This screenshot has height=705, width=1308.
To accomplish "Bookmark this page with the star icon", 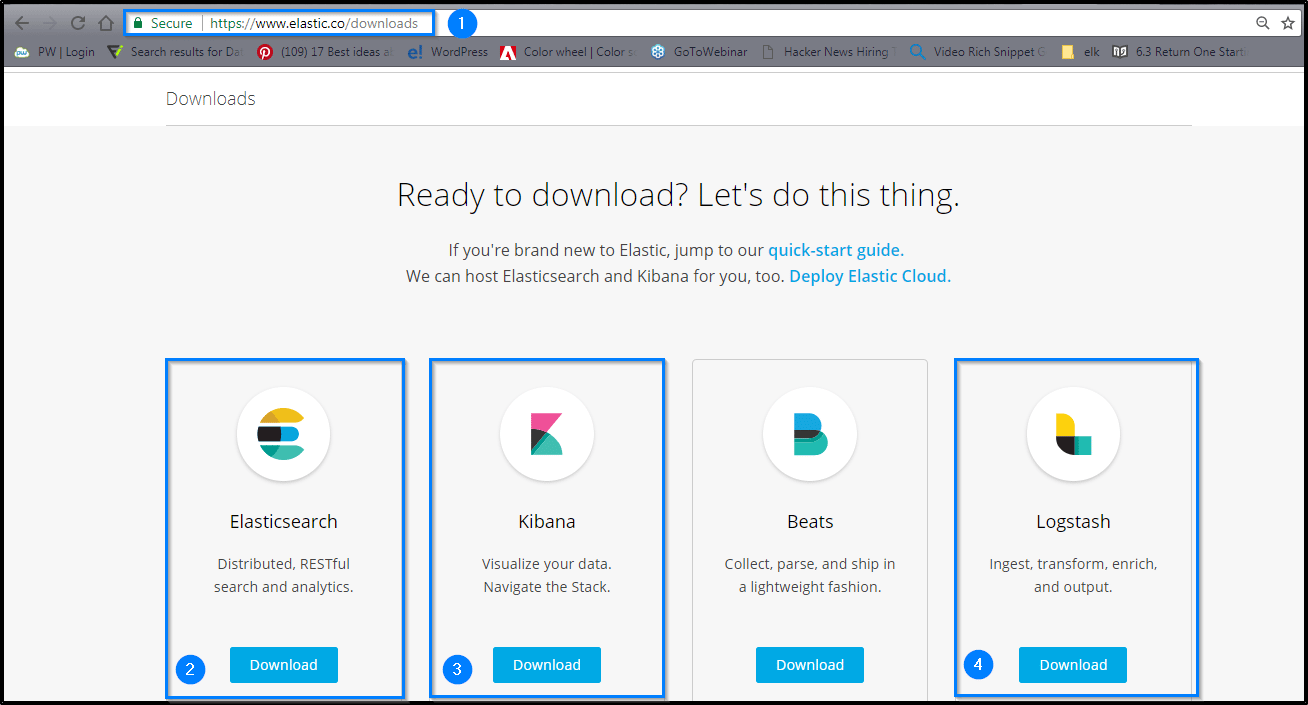I will coord(1288,23).
